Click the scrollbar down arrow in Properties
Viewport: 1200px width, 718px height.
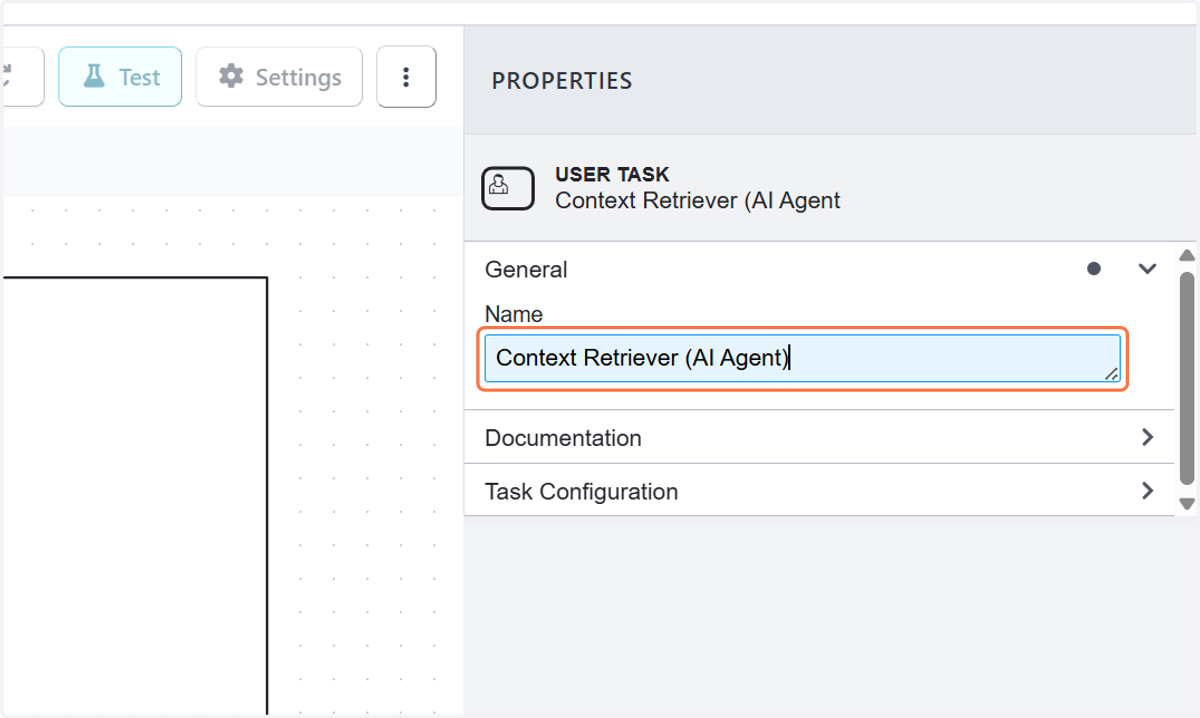click(x=1187, y=504)
